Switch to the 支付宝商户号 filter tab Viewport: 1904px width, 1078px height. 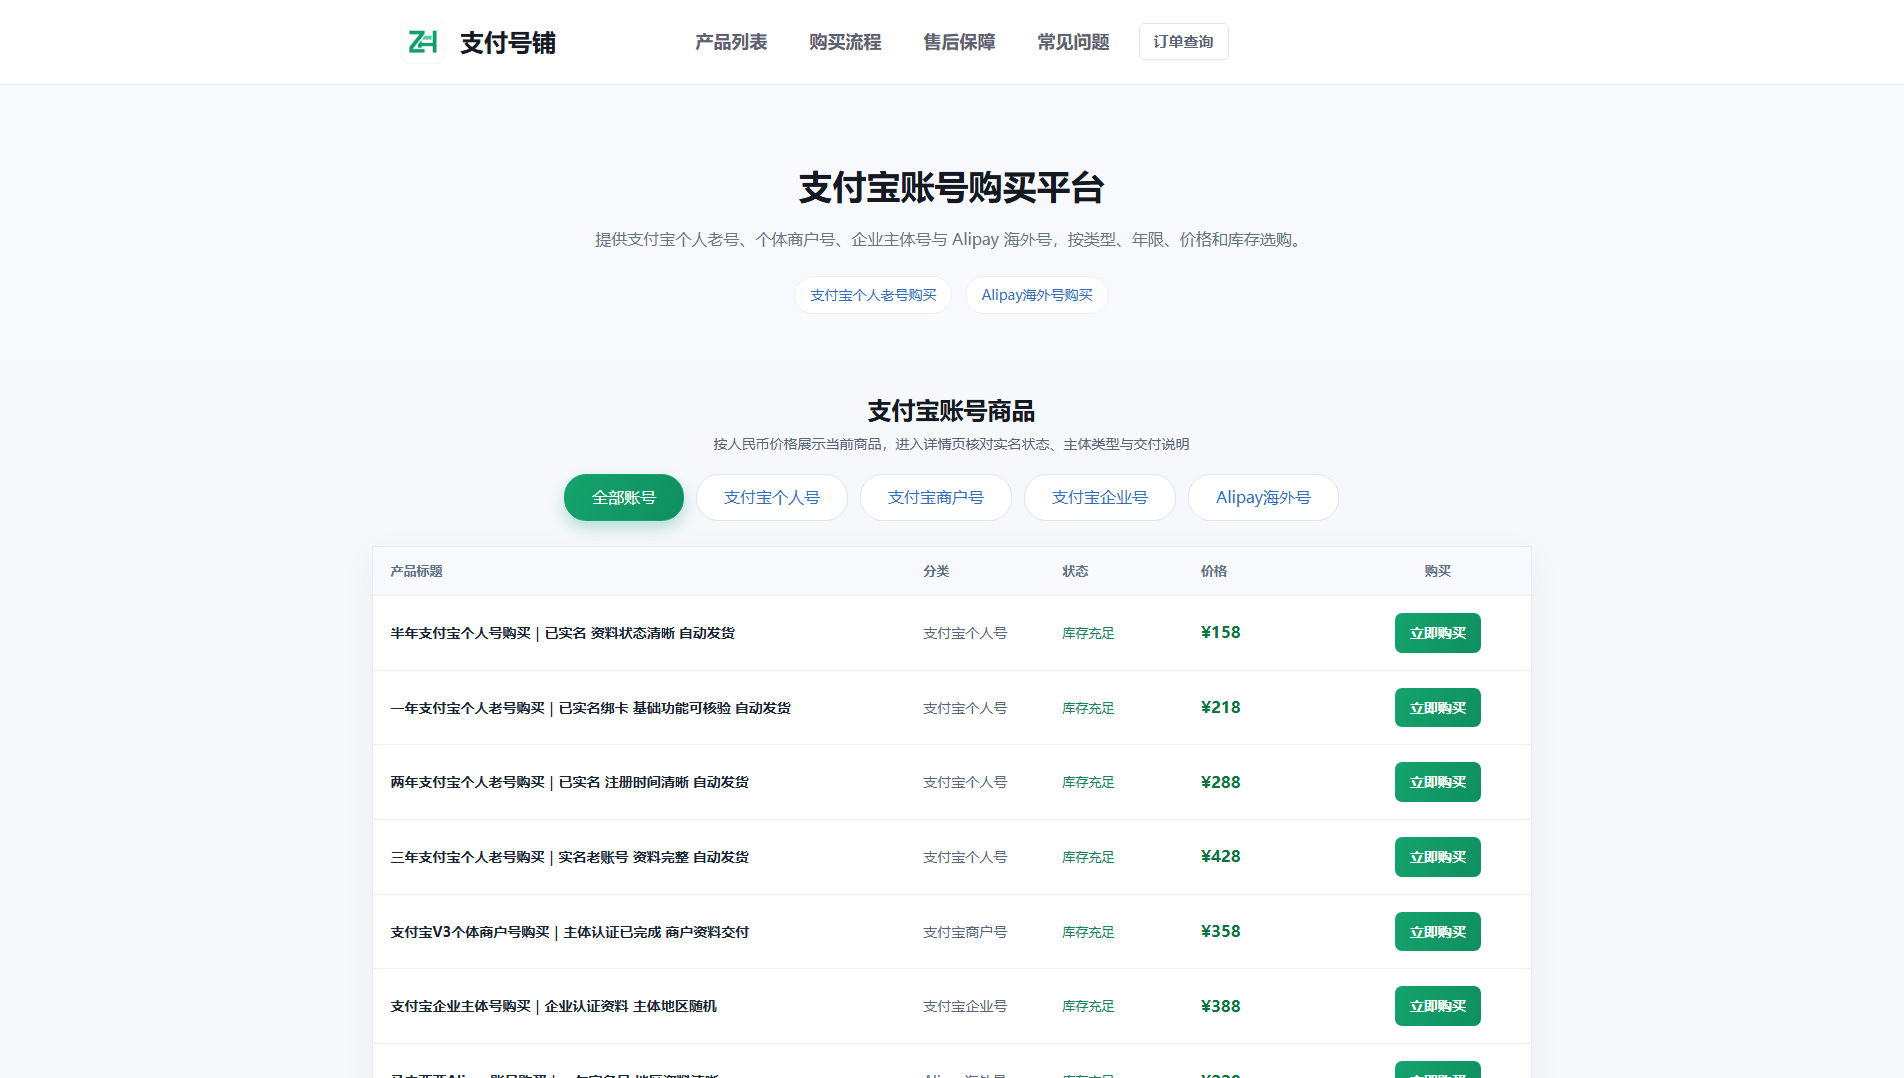tap(936, 497)
